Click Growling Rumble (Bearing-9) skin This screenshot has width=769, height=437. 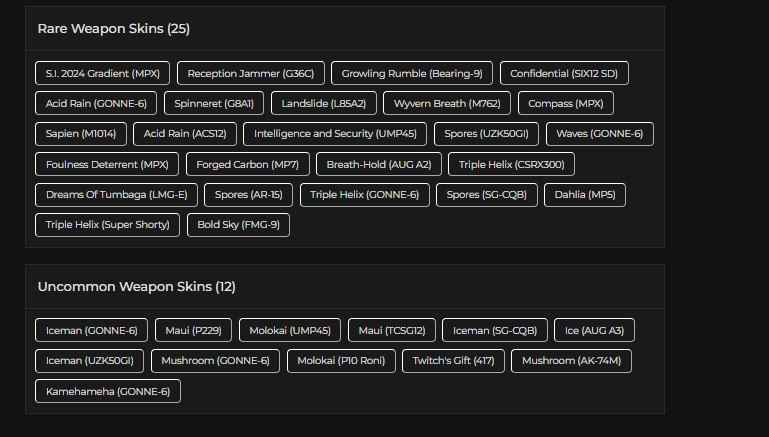click(412, 73)
